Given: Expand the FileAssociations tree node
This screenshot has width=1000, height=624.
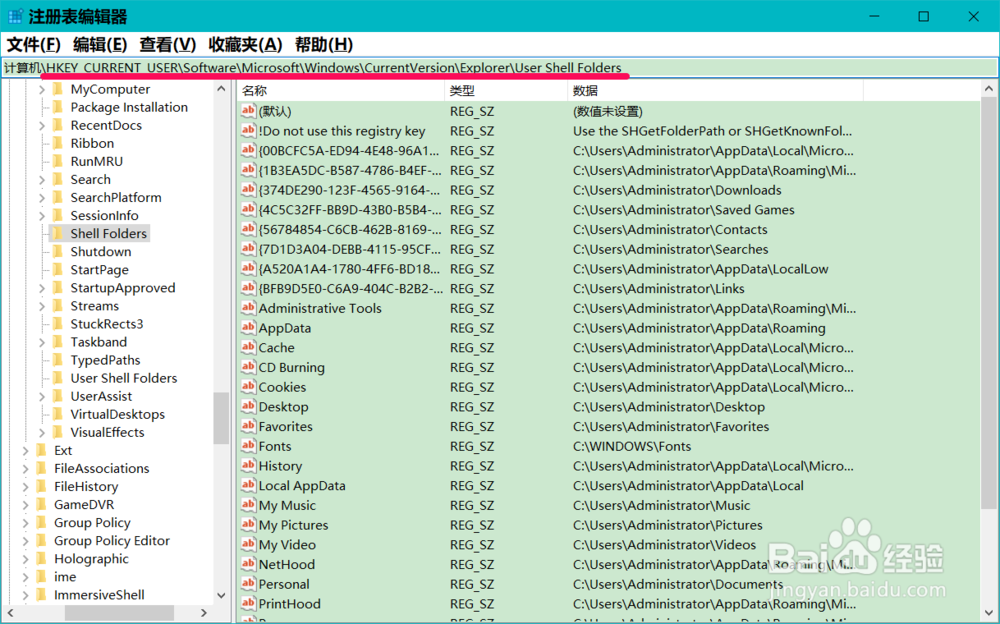Looking at the screenshot, I should 26,468.
